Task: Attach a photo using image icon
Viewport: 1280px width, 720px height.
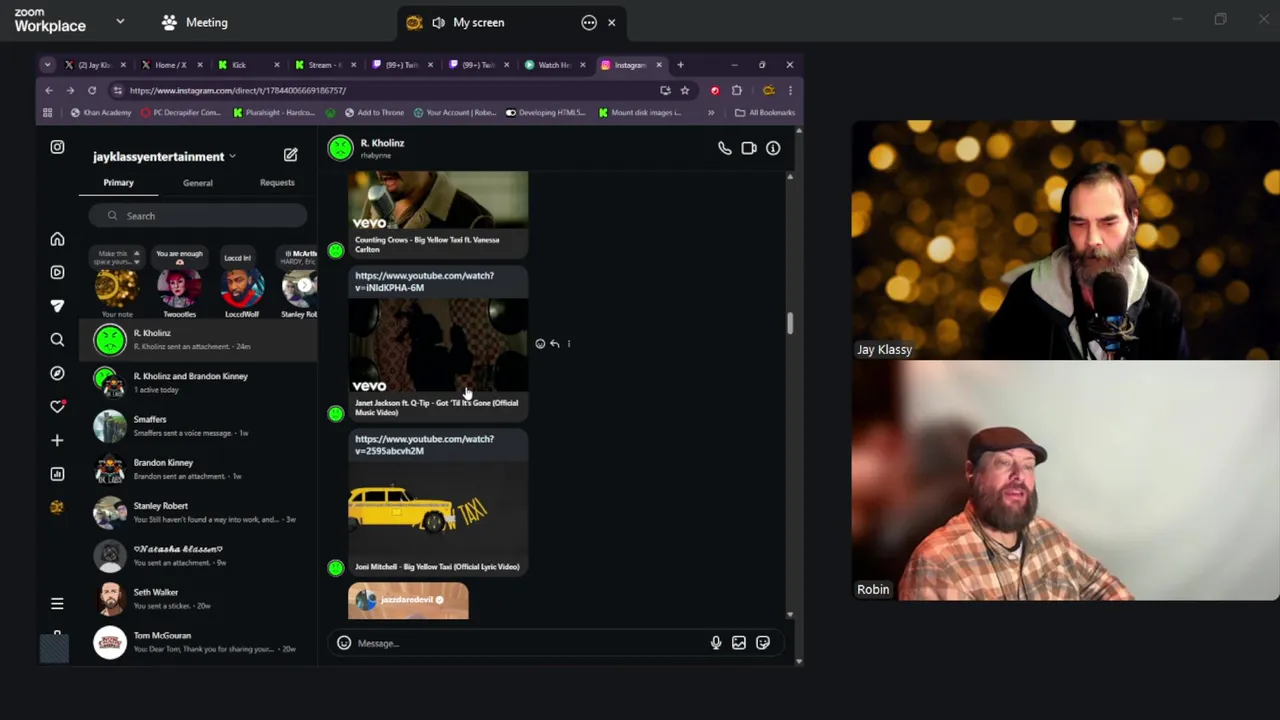Action: tap(739, 643)
